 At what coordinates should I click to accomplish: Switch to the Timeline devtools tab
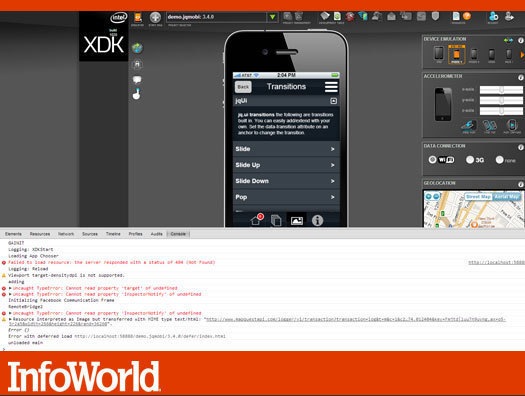click(113, 234)
